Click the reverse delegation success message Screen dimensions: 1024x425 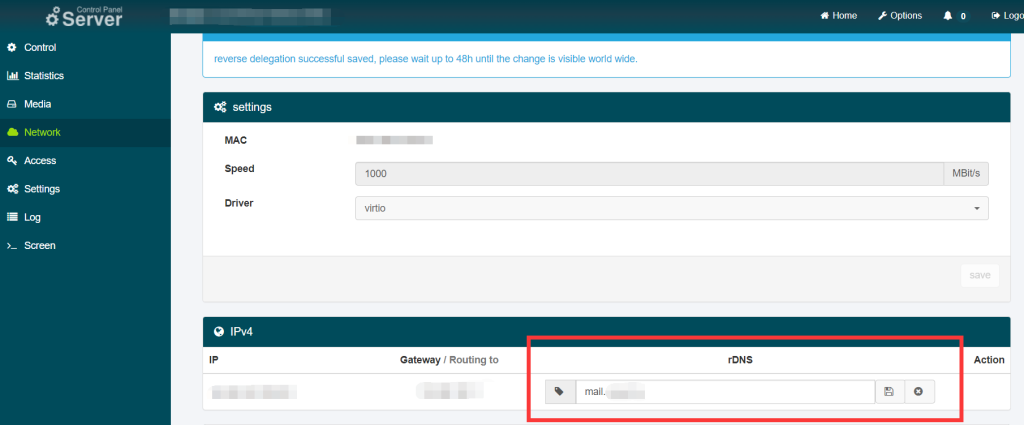click(425, 59)
